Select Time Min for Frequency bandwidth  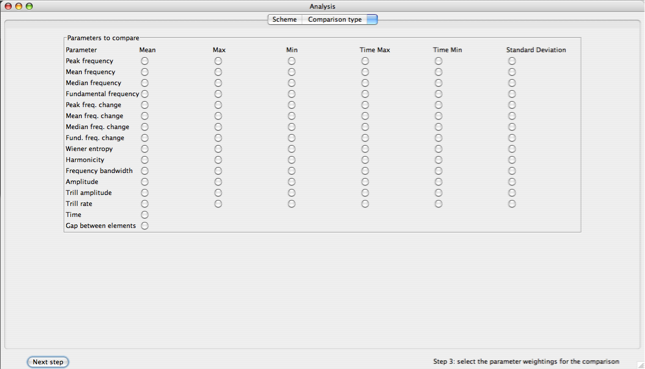[439, 171]
